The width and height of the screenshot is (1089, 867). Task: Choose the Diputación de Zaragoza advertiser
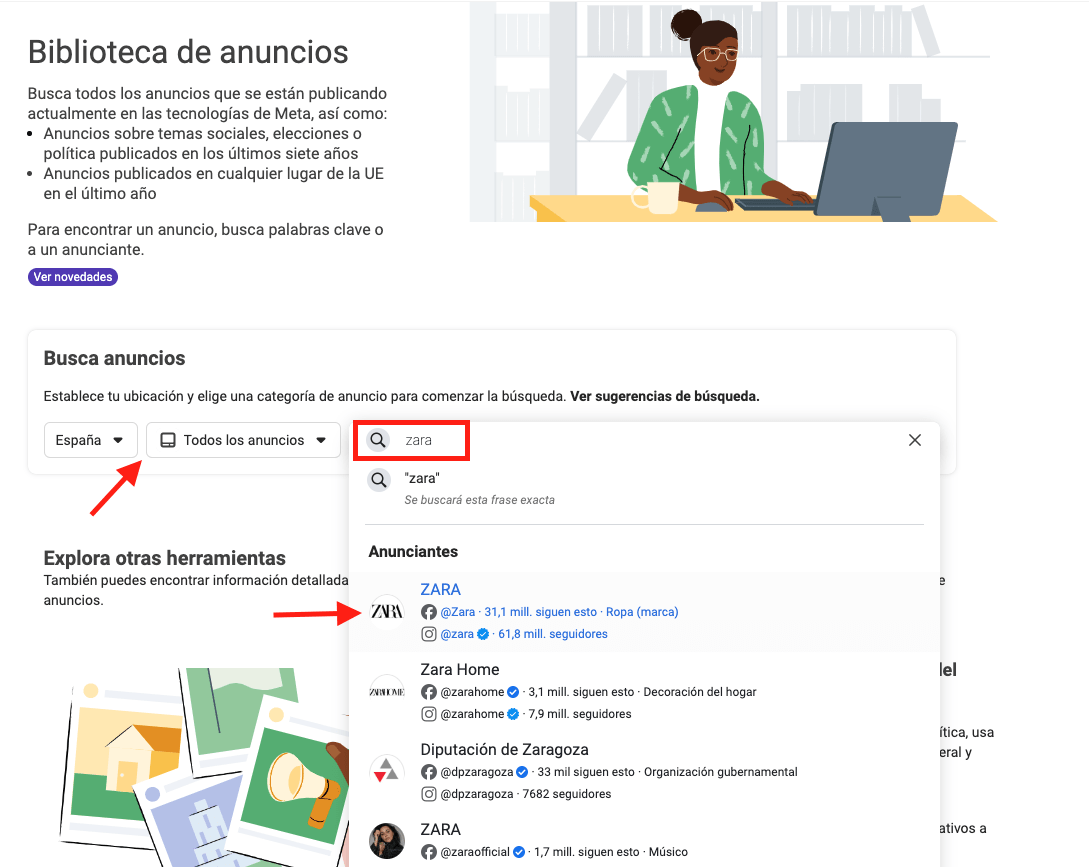pyautogui.click(x=645, y=771)
